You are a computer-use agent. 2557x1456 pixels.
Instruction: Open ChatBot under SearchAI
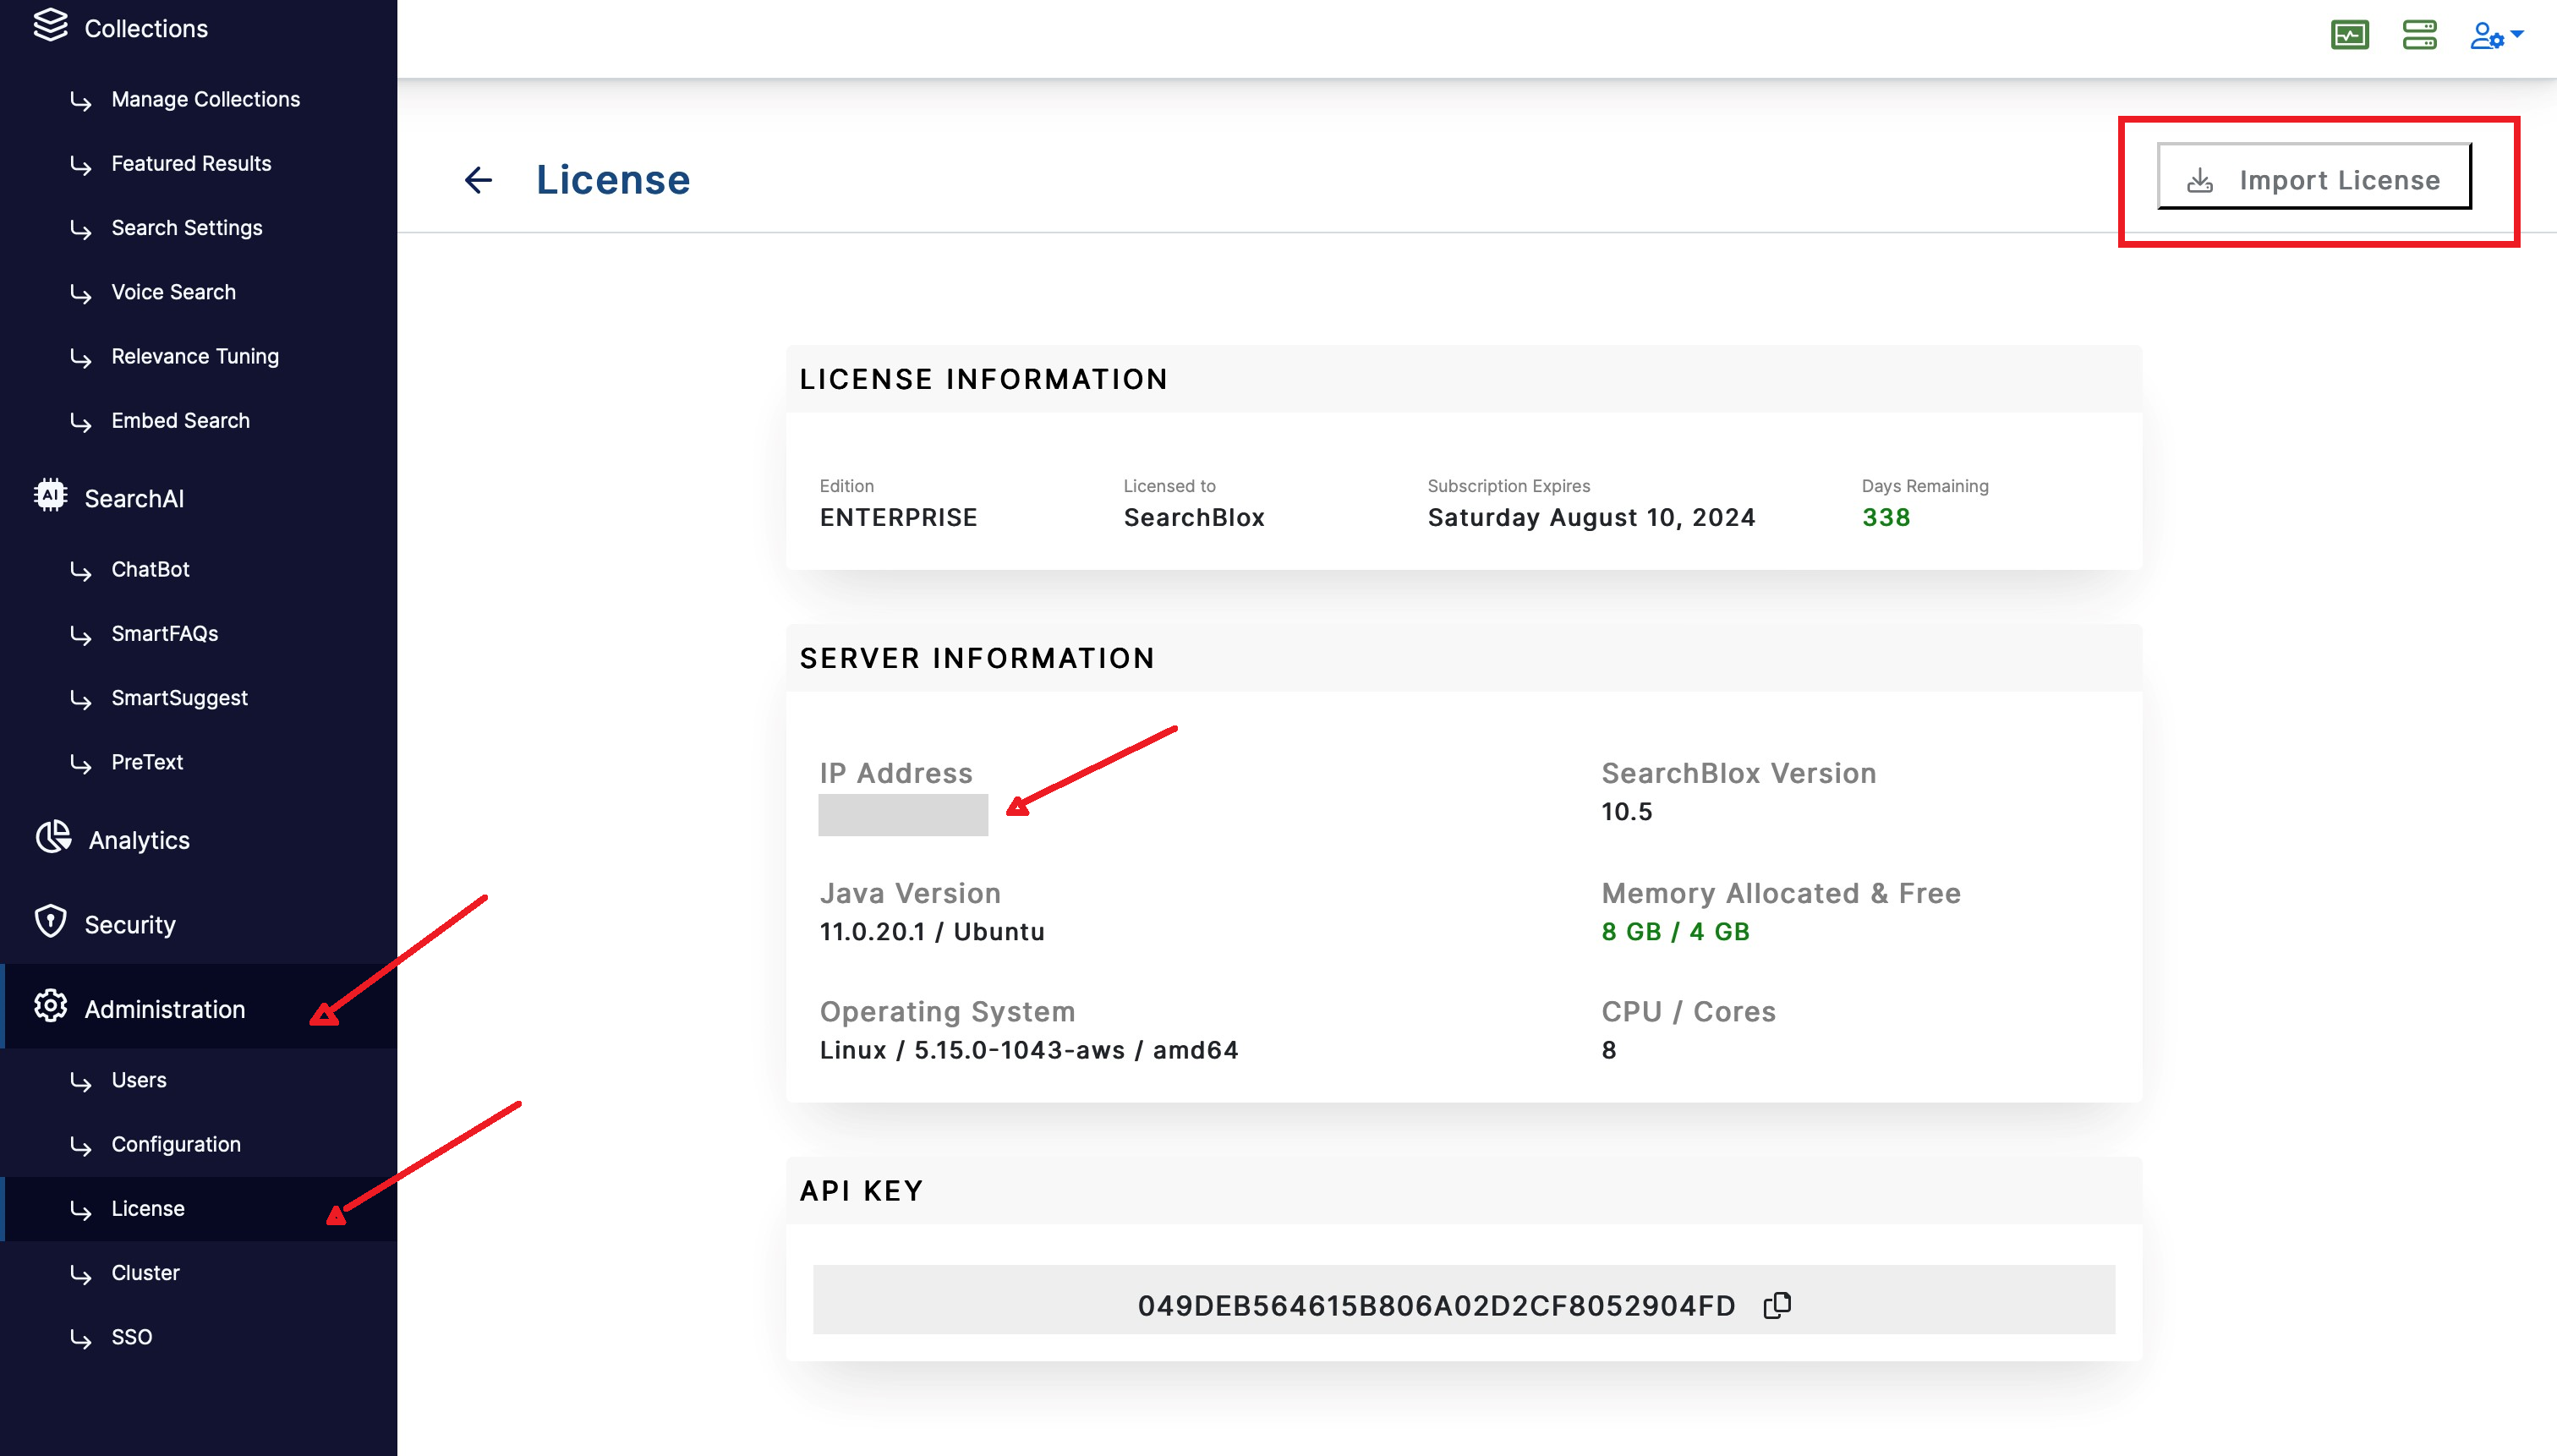tap(150, 569)
